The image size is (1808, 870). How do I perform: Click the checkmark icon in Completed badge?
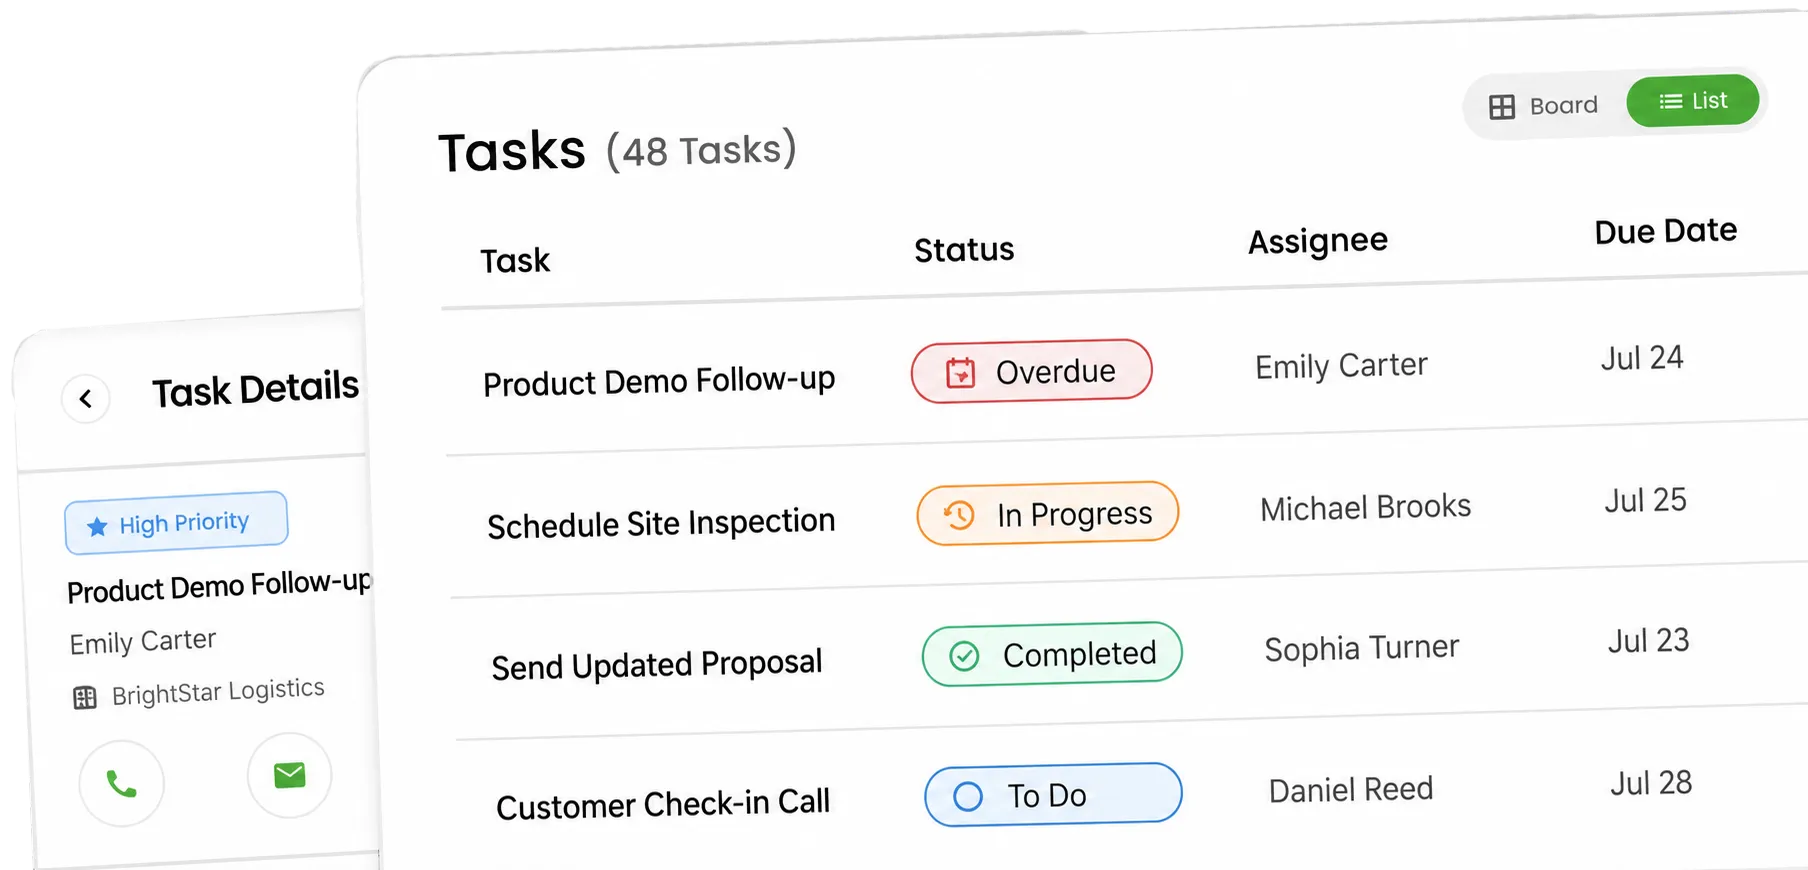click(x=964, y=656)
